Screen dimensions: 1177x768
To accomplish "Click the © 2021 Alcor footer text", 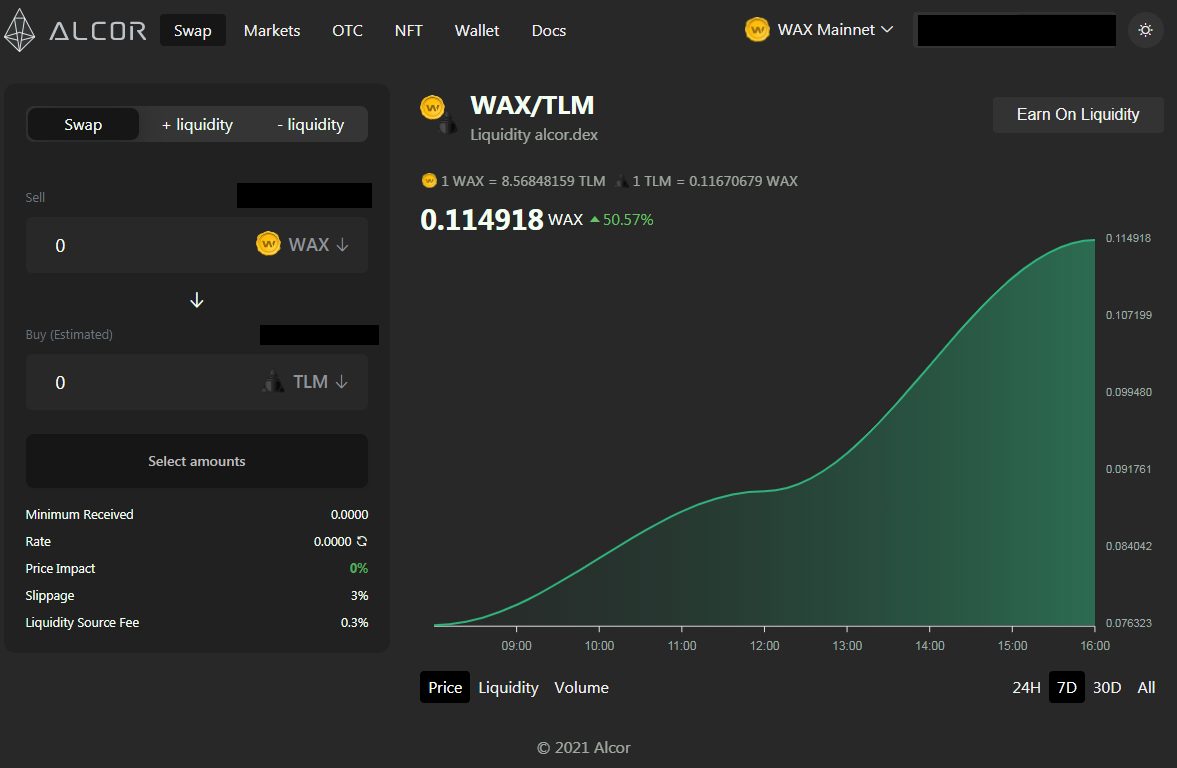I will pyautogui.click(x=584, y=748).
